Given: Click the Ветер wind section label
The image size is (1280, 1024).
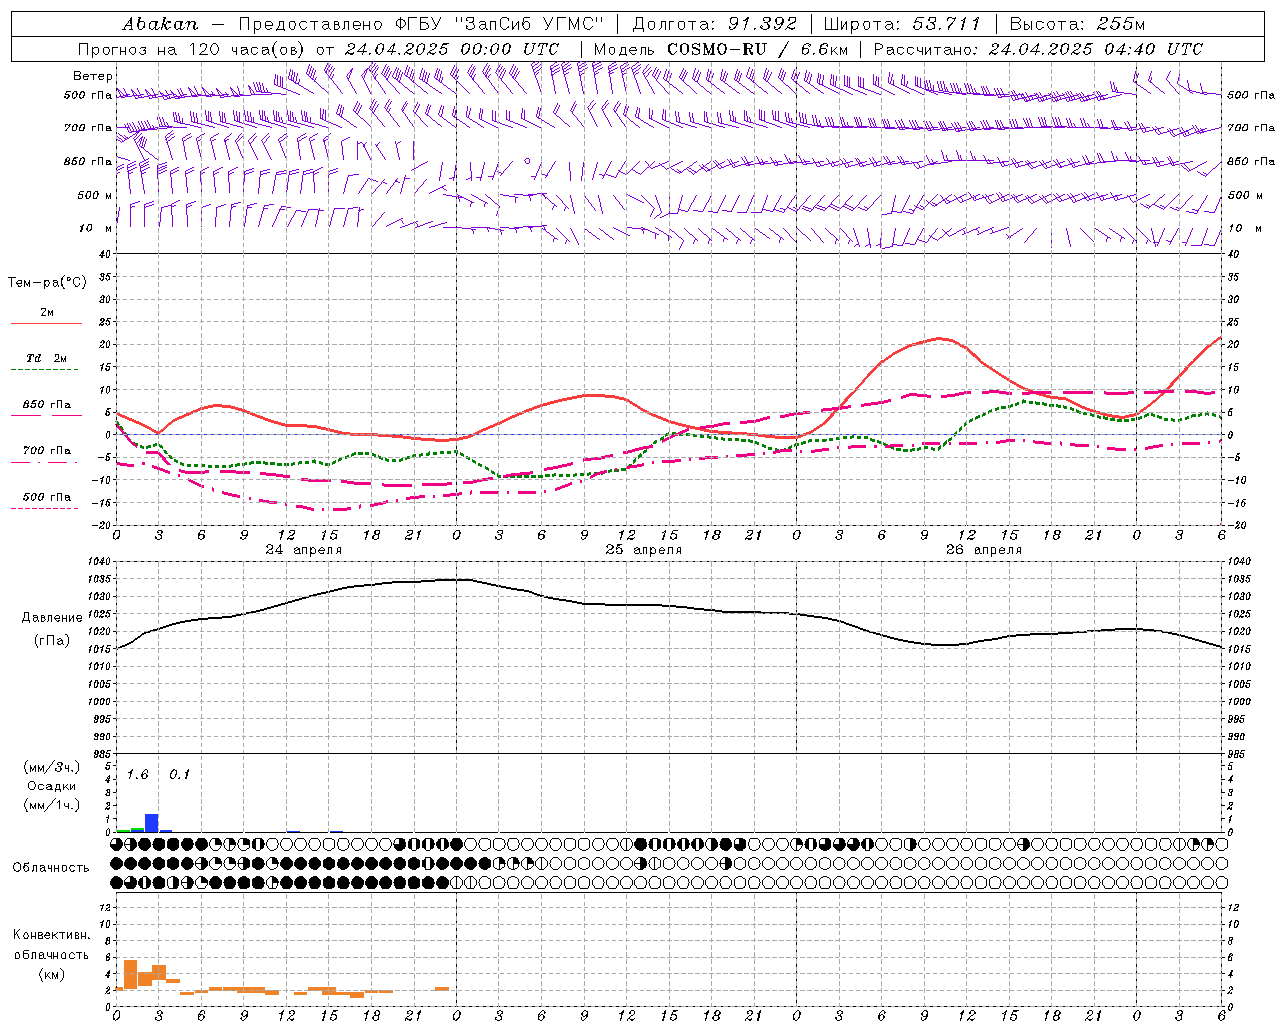Looking at the screenshot, I should click(93, 76).
